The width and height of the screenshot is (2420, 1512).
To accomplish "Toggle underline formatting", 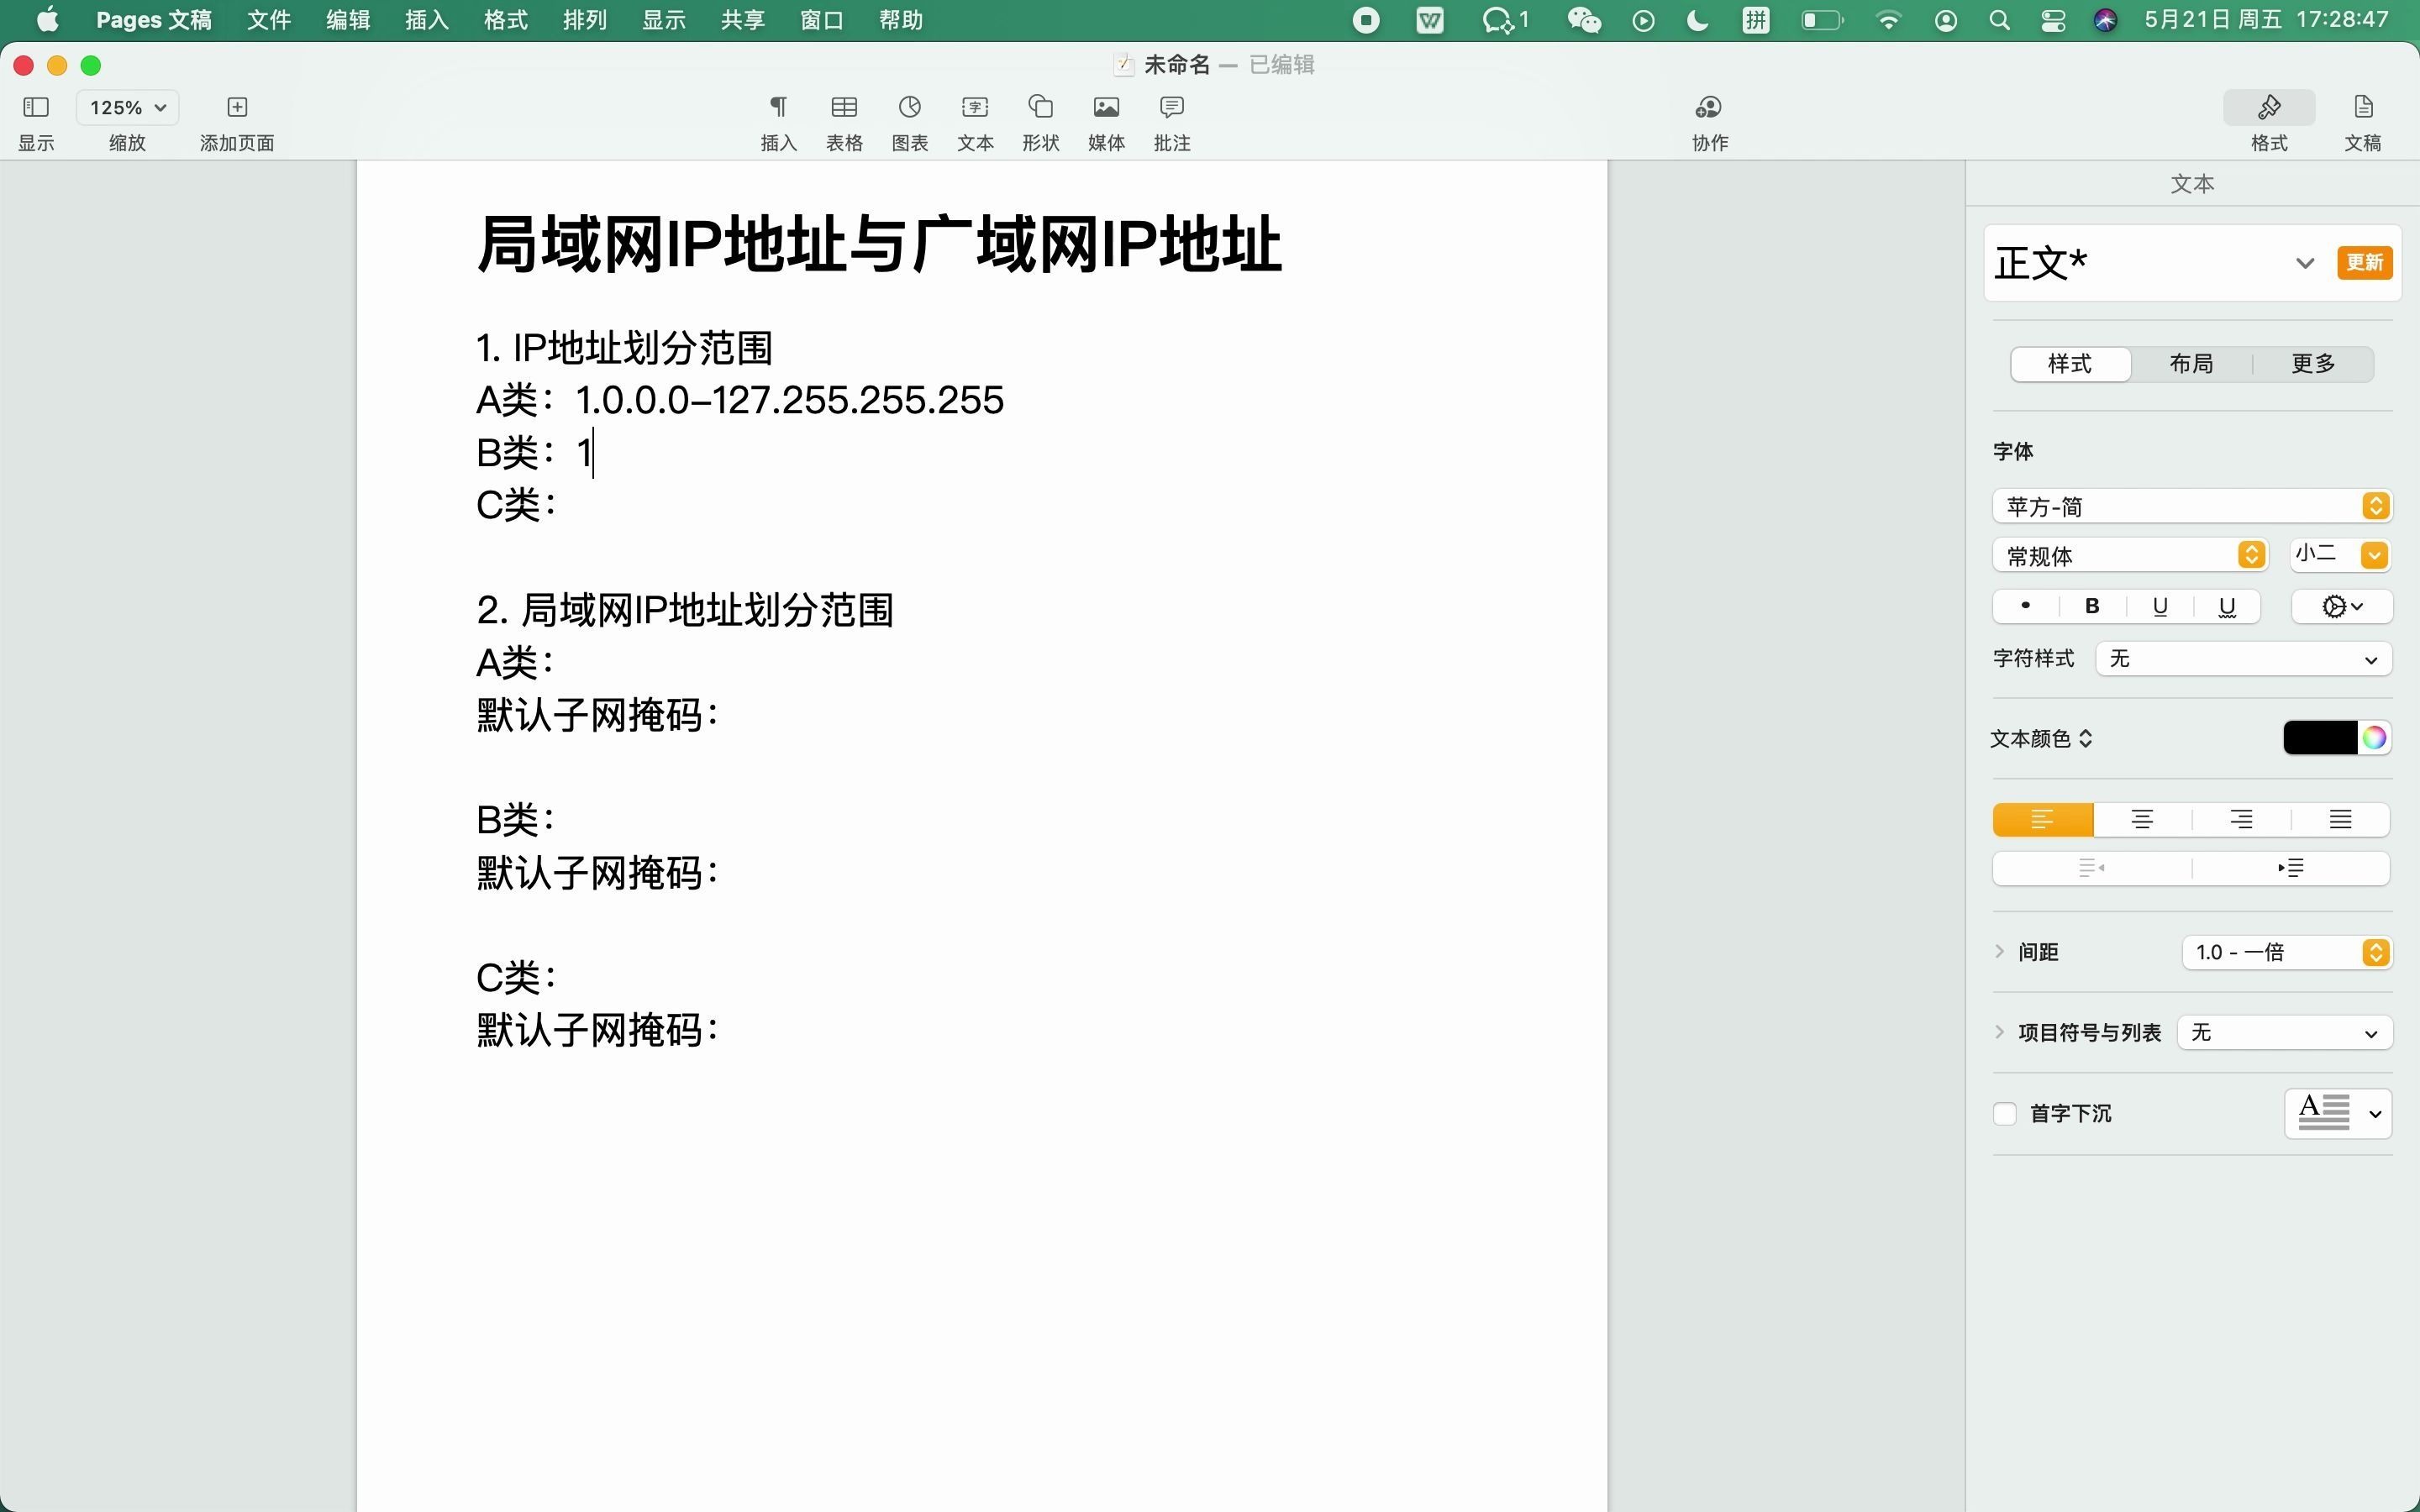I will pos(2159,606).
